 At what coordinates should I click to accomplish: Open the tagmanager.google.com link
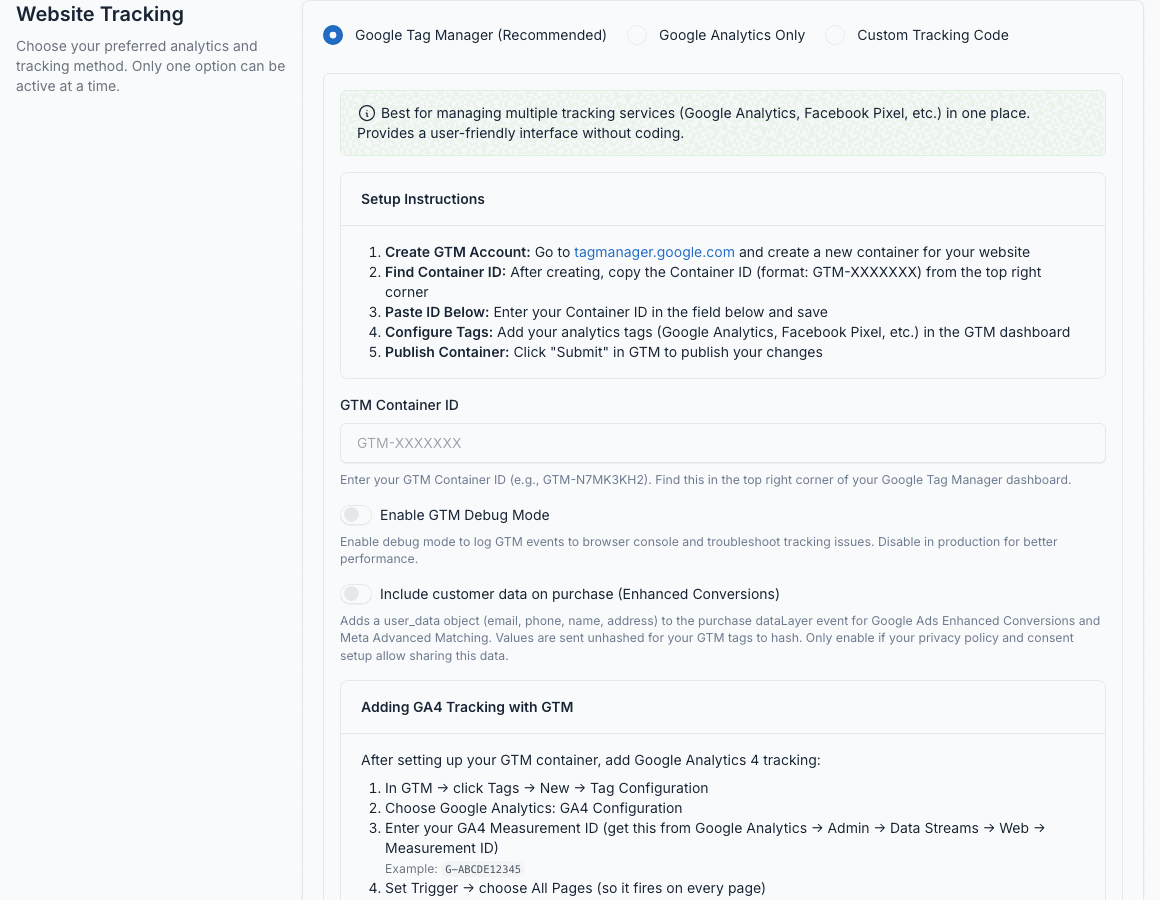[x=654, y=252]
